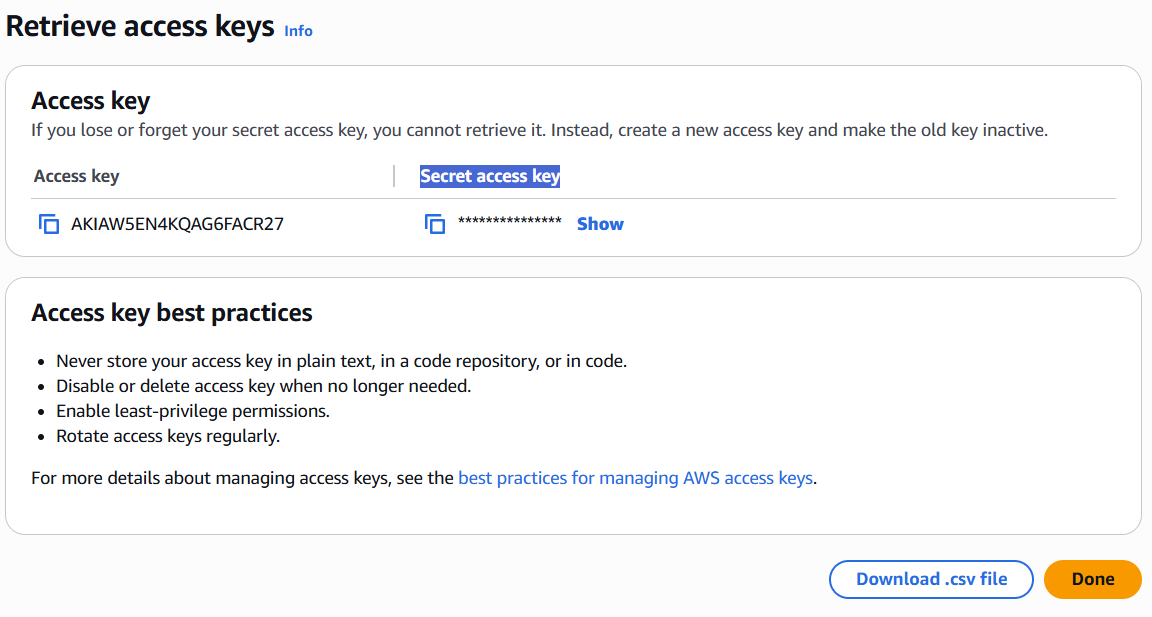Show the hidden secret access key
The height and width of the screenshot is (617, 1152).
pyautogui.click(x=600, y=224)
